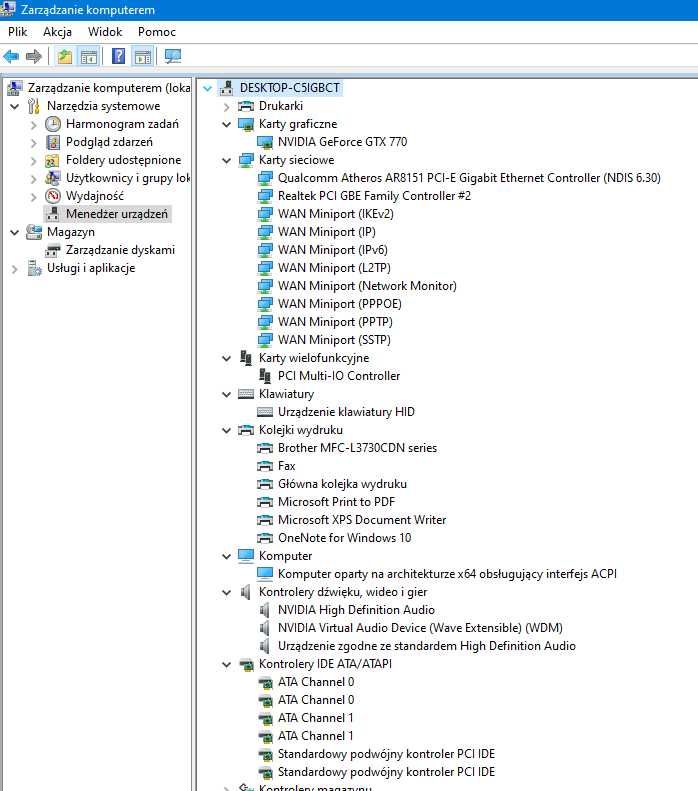Select NVIDIA High Definition Audio
Image resolution: width=698 pixels, height=791 pixels.
(356, 610)
